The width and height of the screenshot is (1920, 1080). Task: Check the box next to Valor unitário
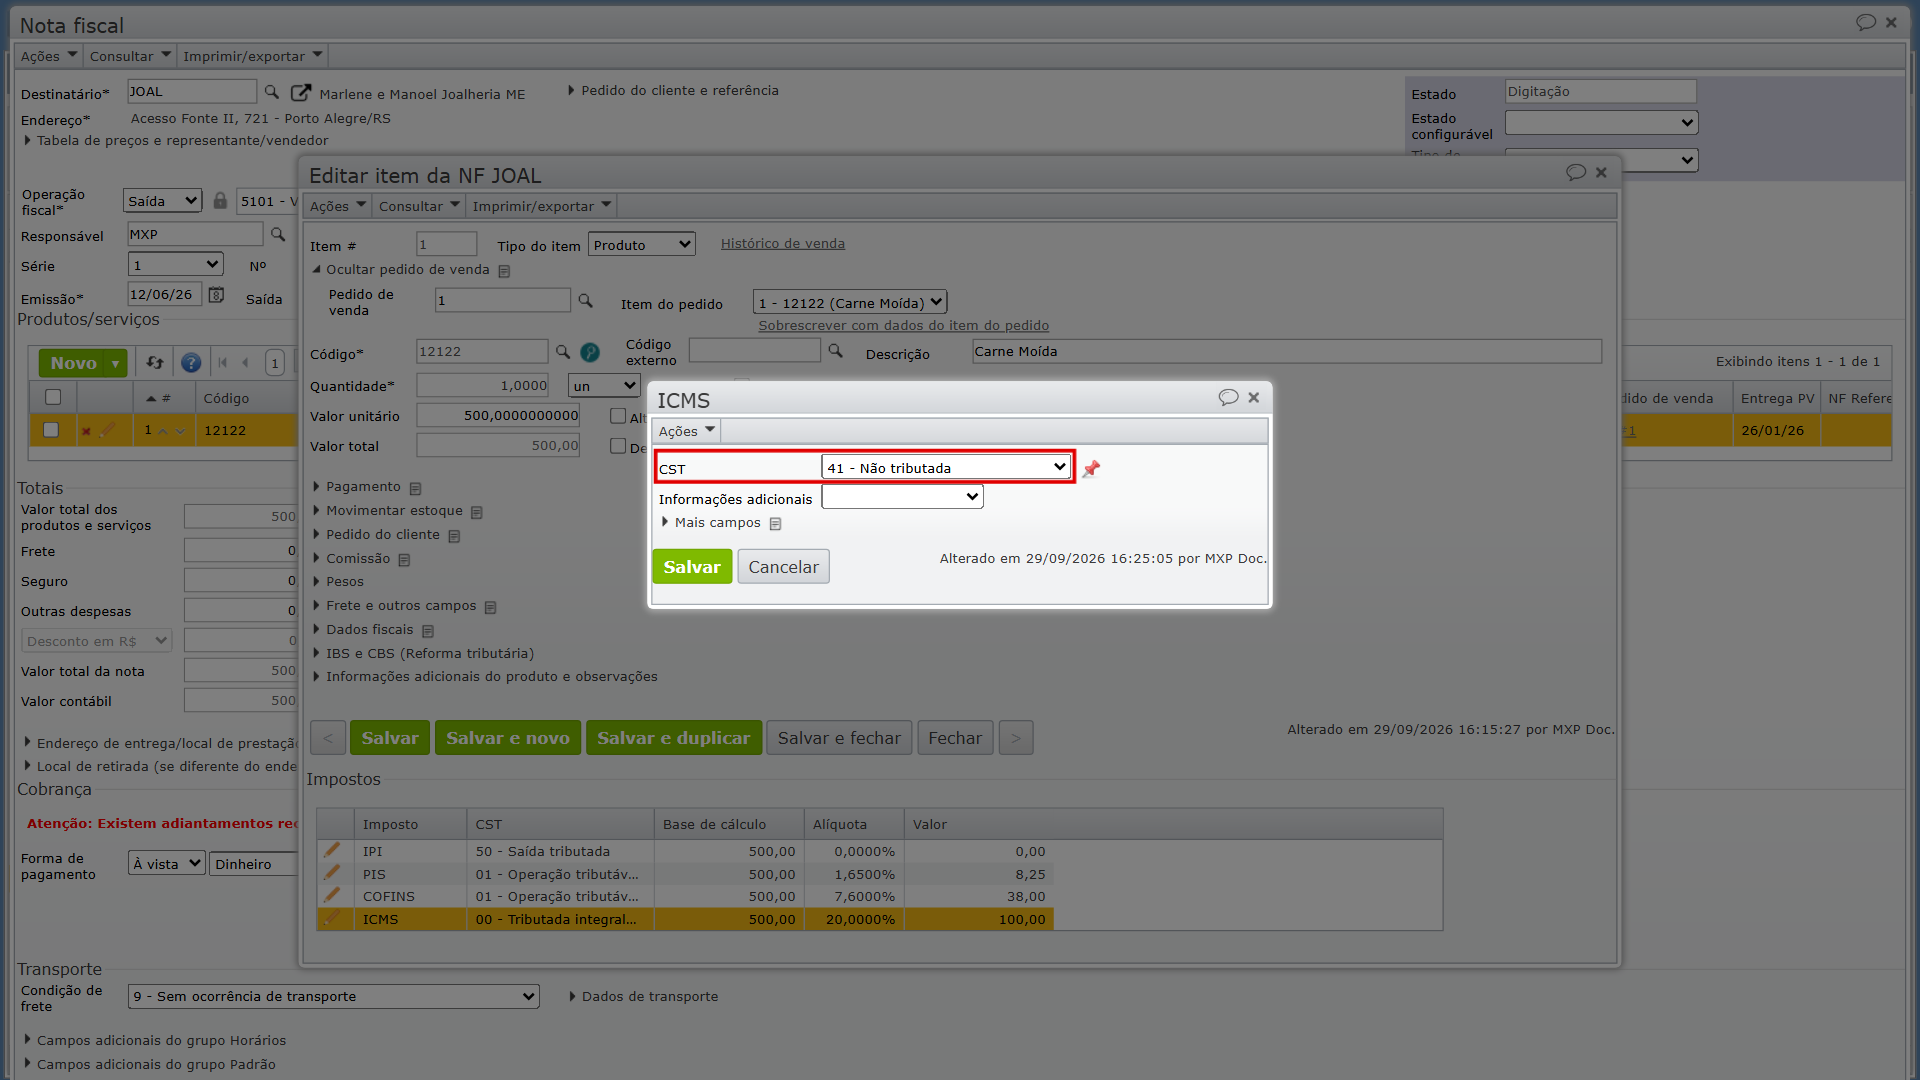[x=618, y=416]
